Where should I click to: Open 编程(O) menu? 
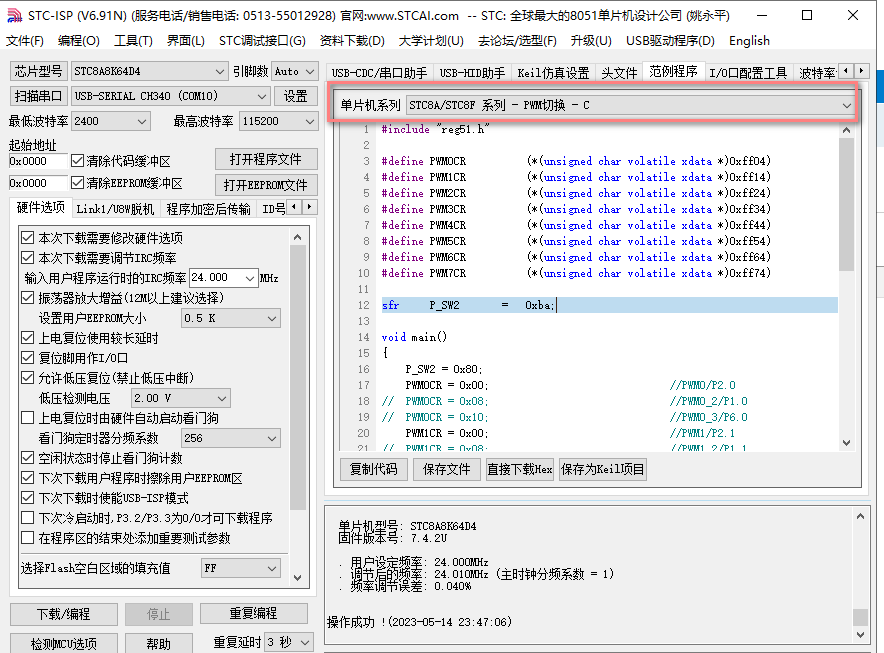click(79, 41)
